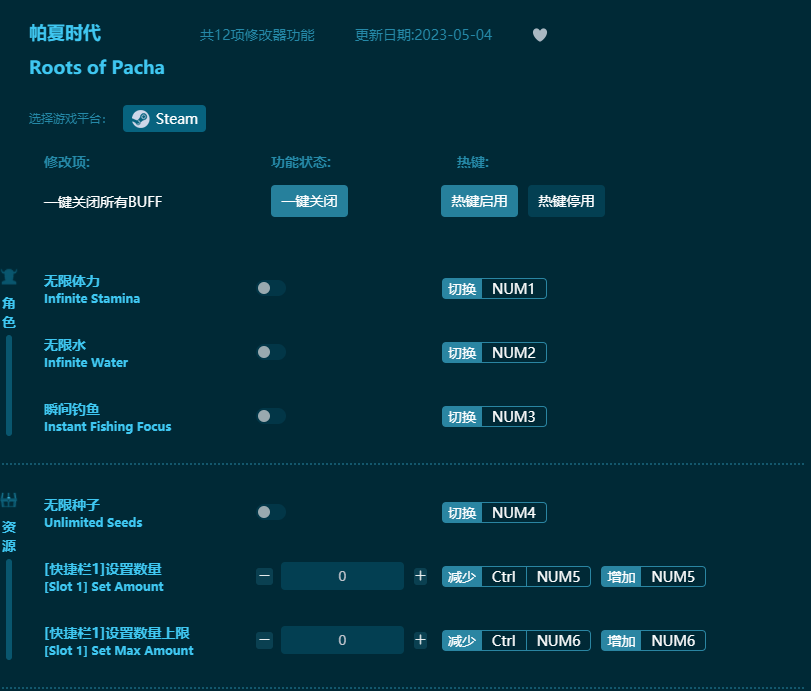Click the 帕夏时代 game title
The width and height of the screenshot is (811, 691).
(65, 33)
